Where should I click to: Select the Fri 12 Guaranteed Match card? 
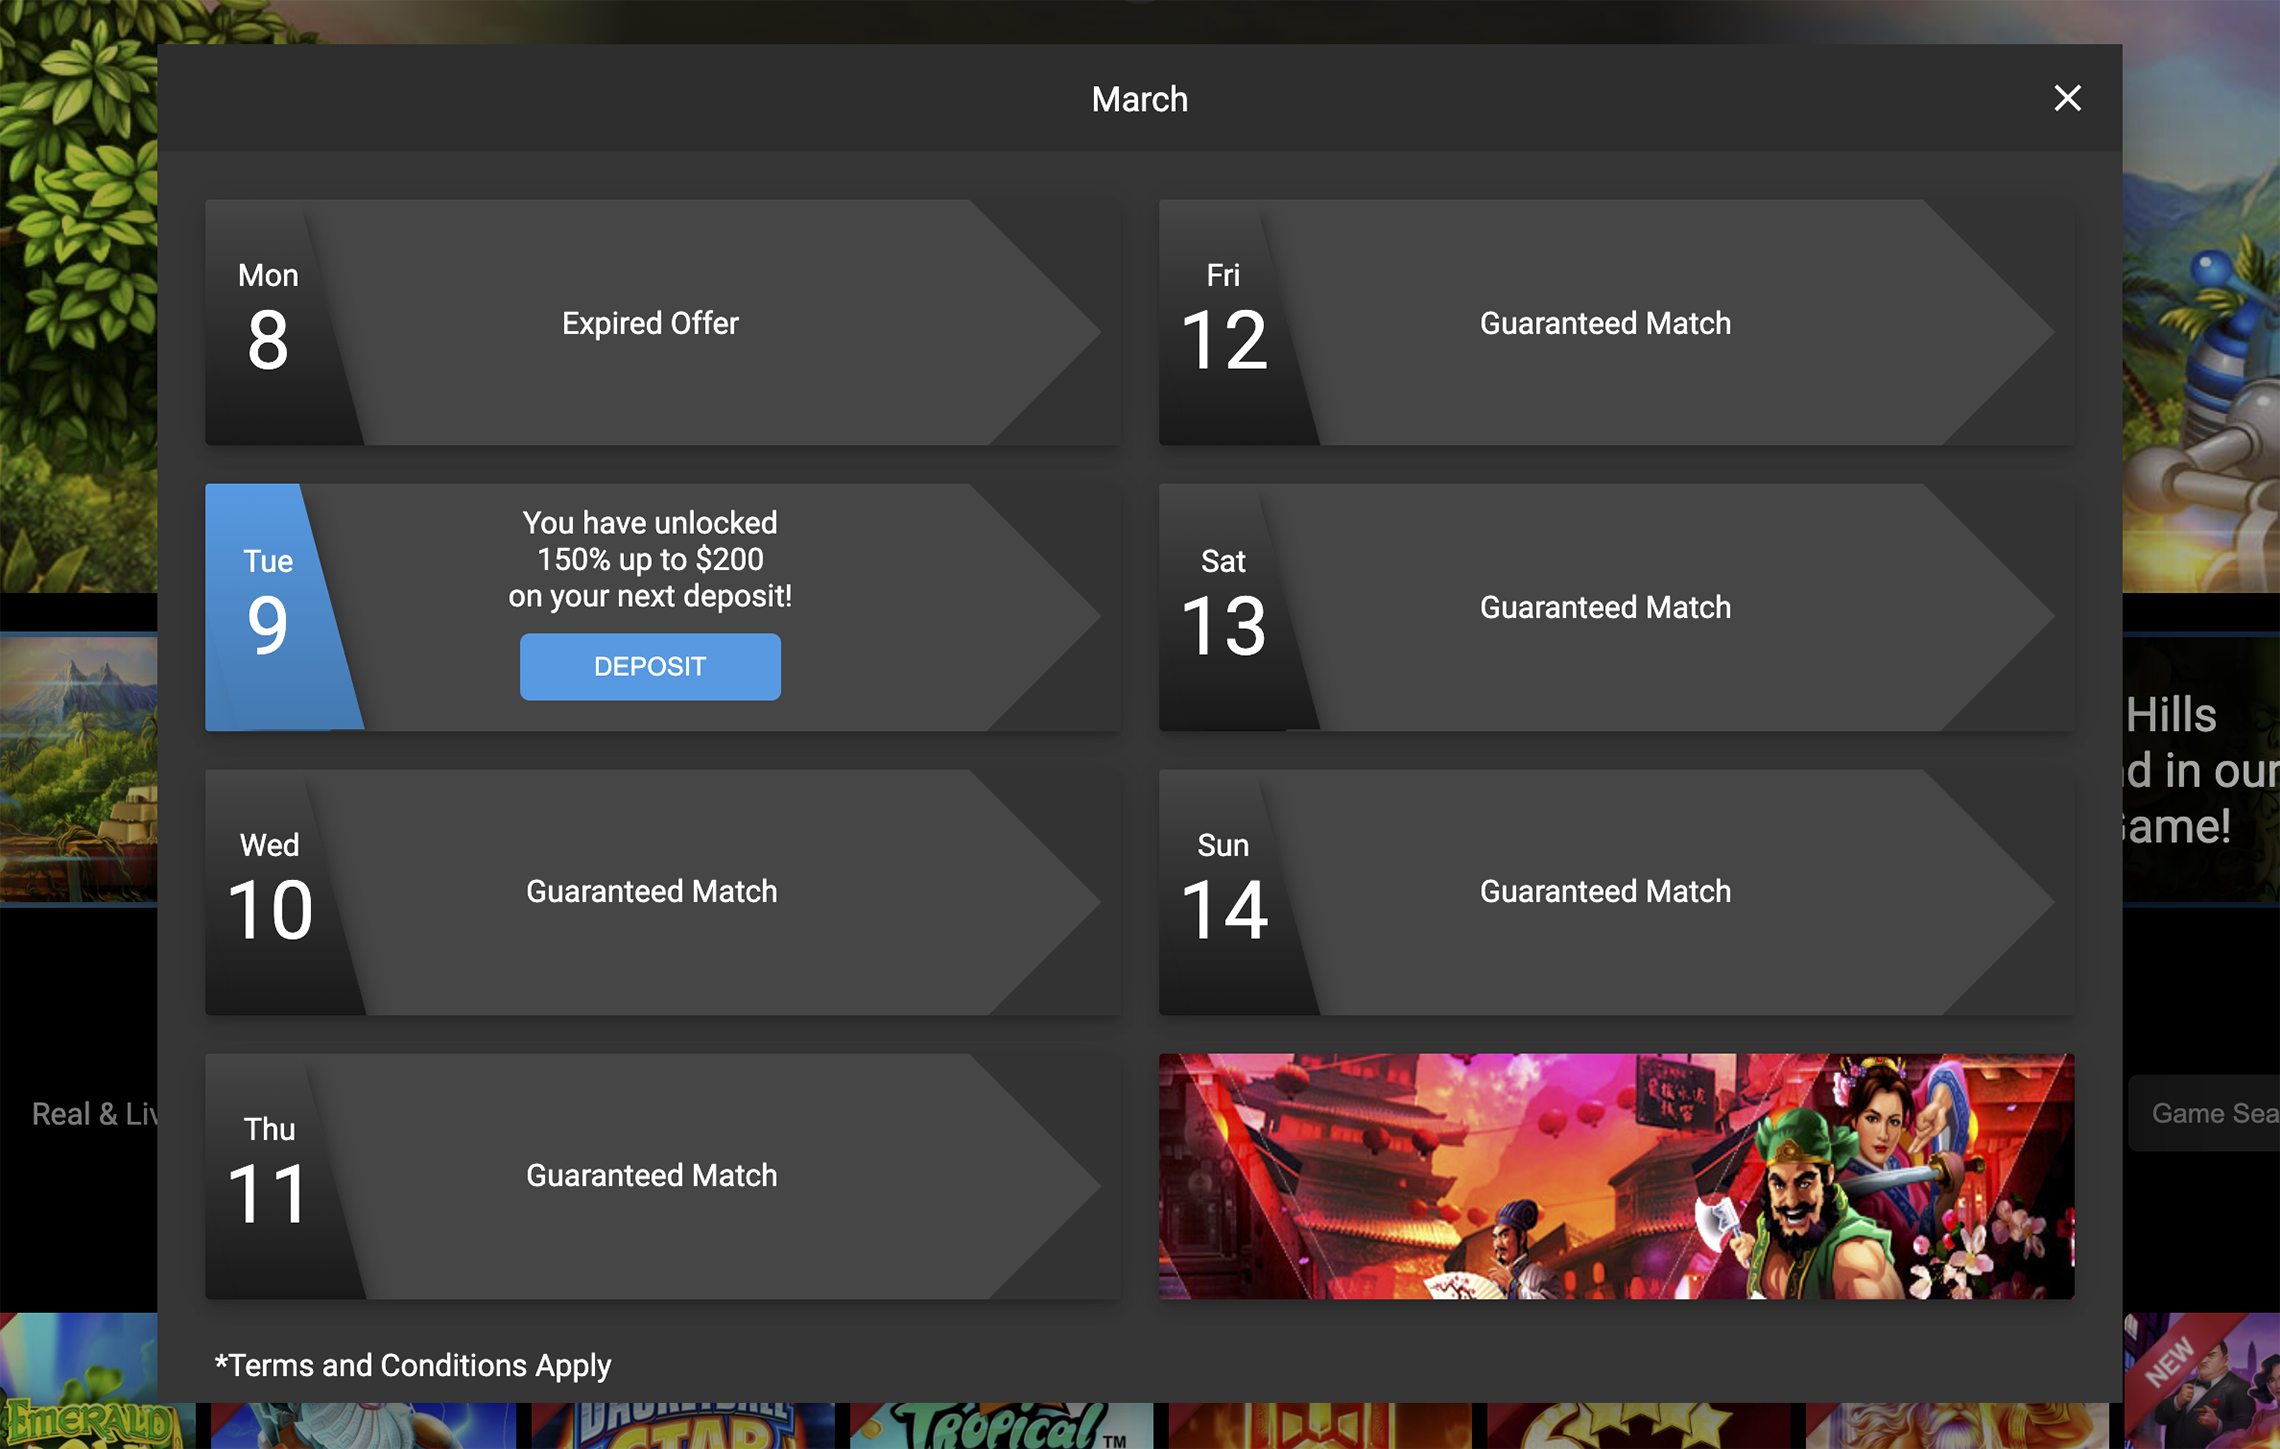(x=1616, y=322)
